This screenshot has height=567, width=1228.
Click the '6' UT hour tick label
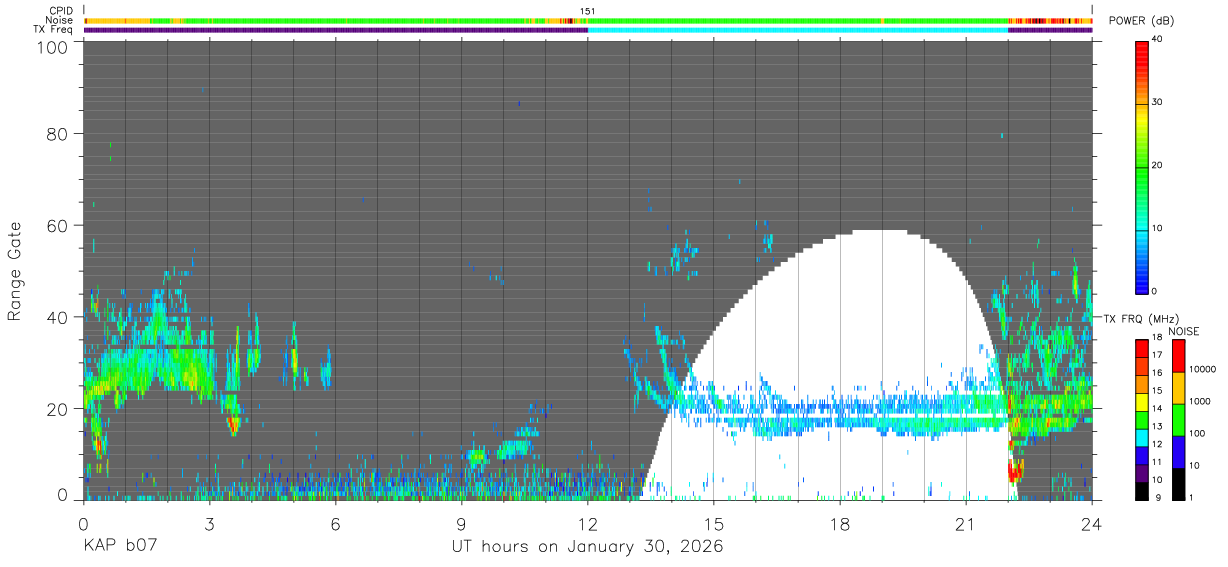click(336, 524)
